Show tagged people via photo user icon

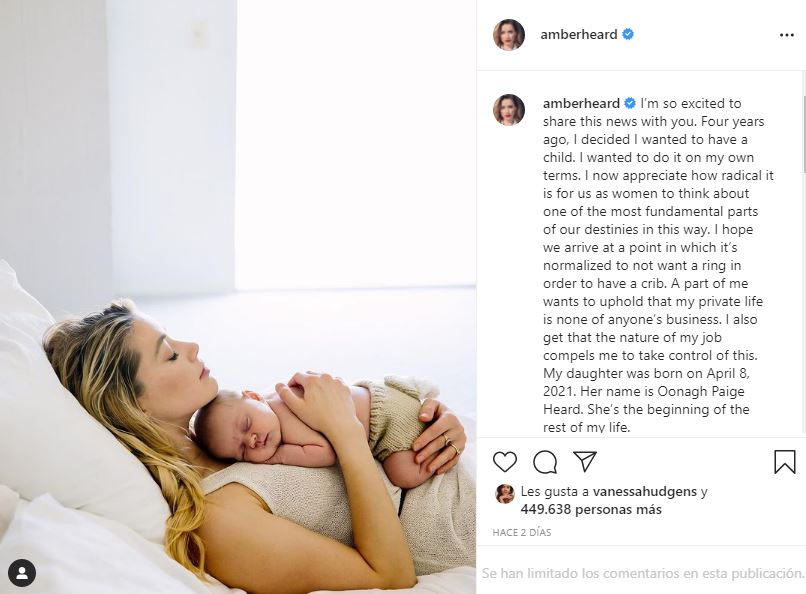tap(22, 572)
